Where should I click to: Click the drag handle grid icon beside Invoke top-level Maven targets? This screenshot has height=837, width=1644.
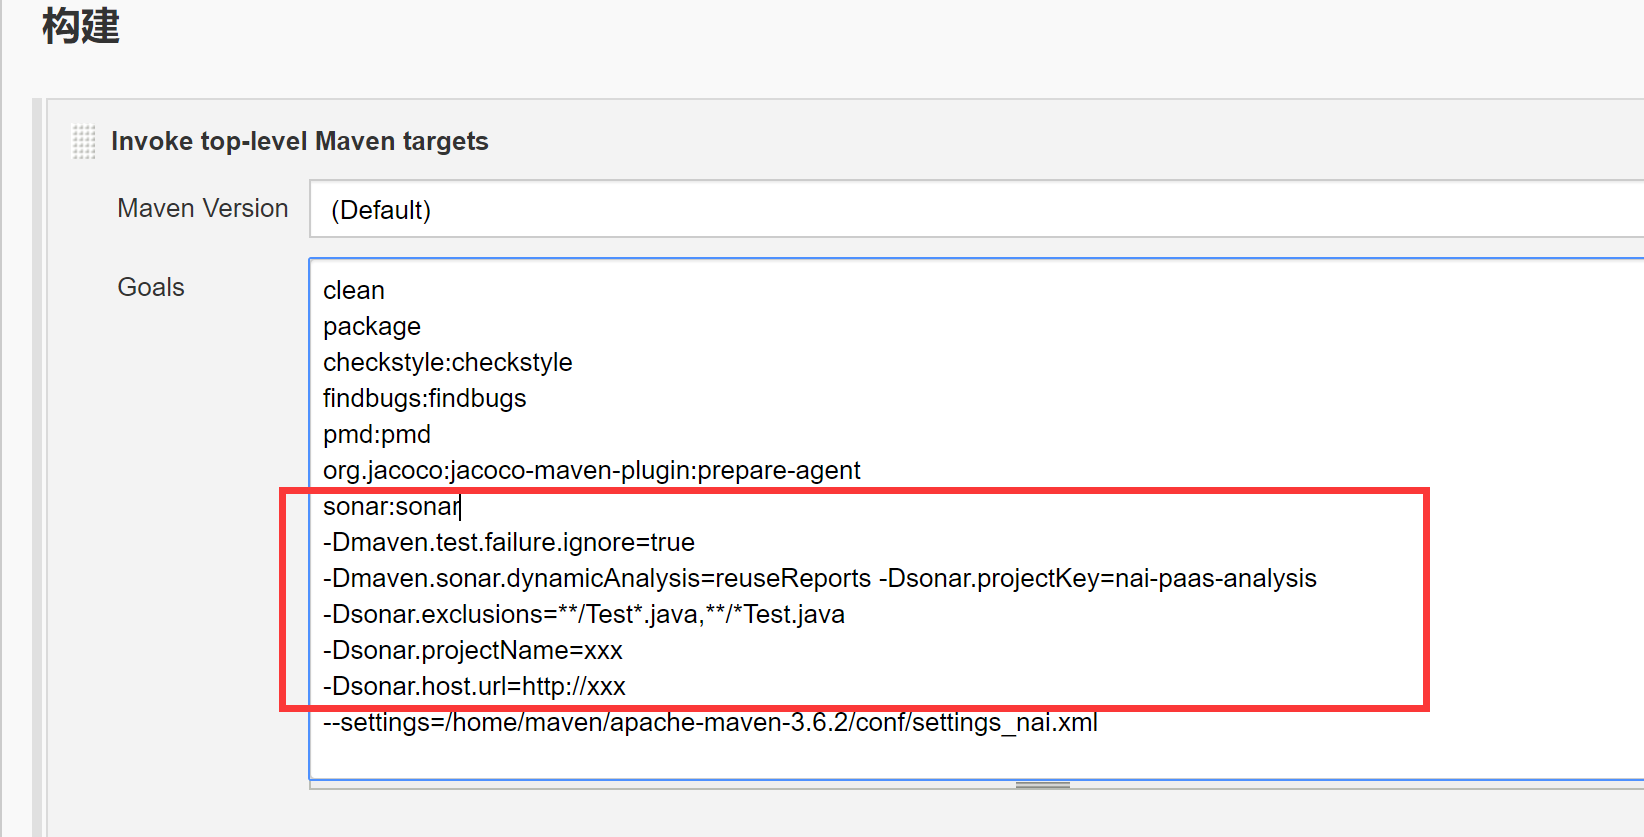[84, 142]
